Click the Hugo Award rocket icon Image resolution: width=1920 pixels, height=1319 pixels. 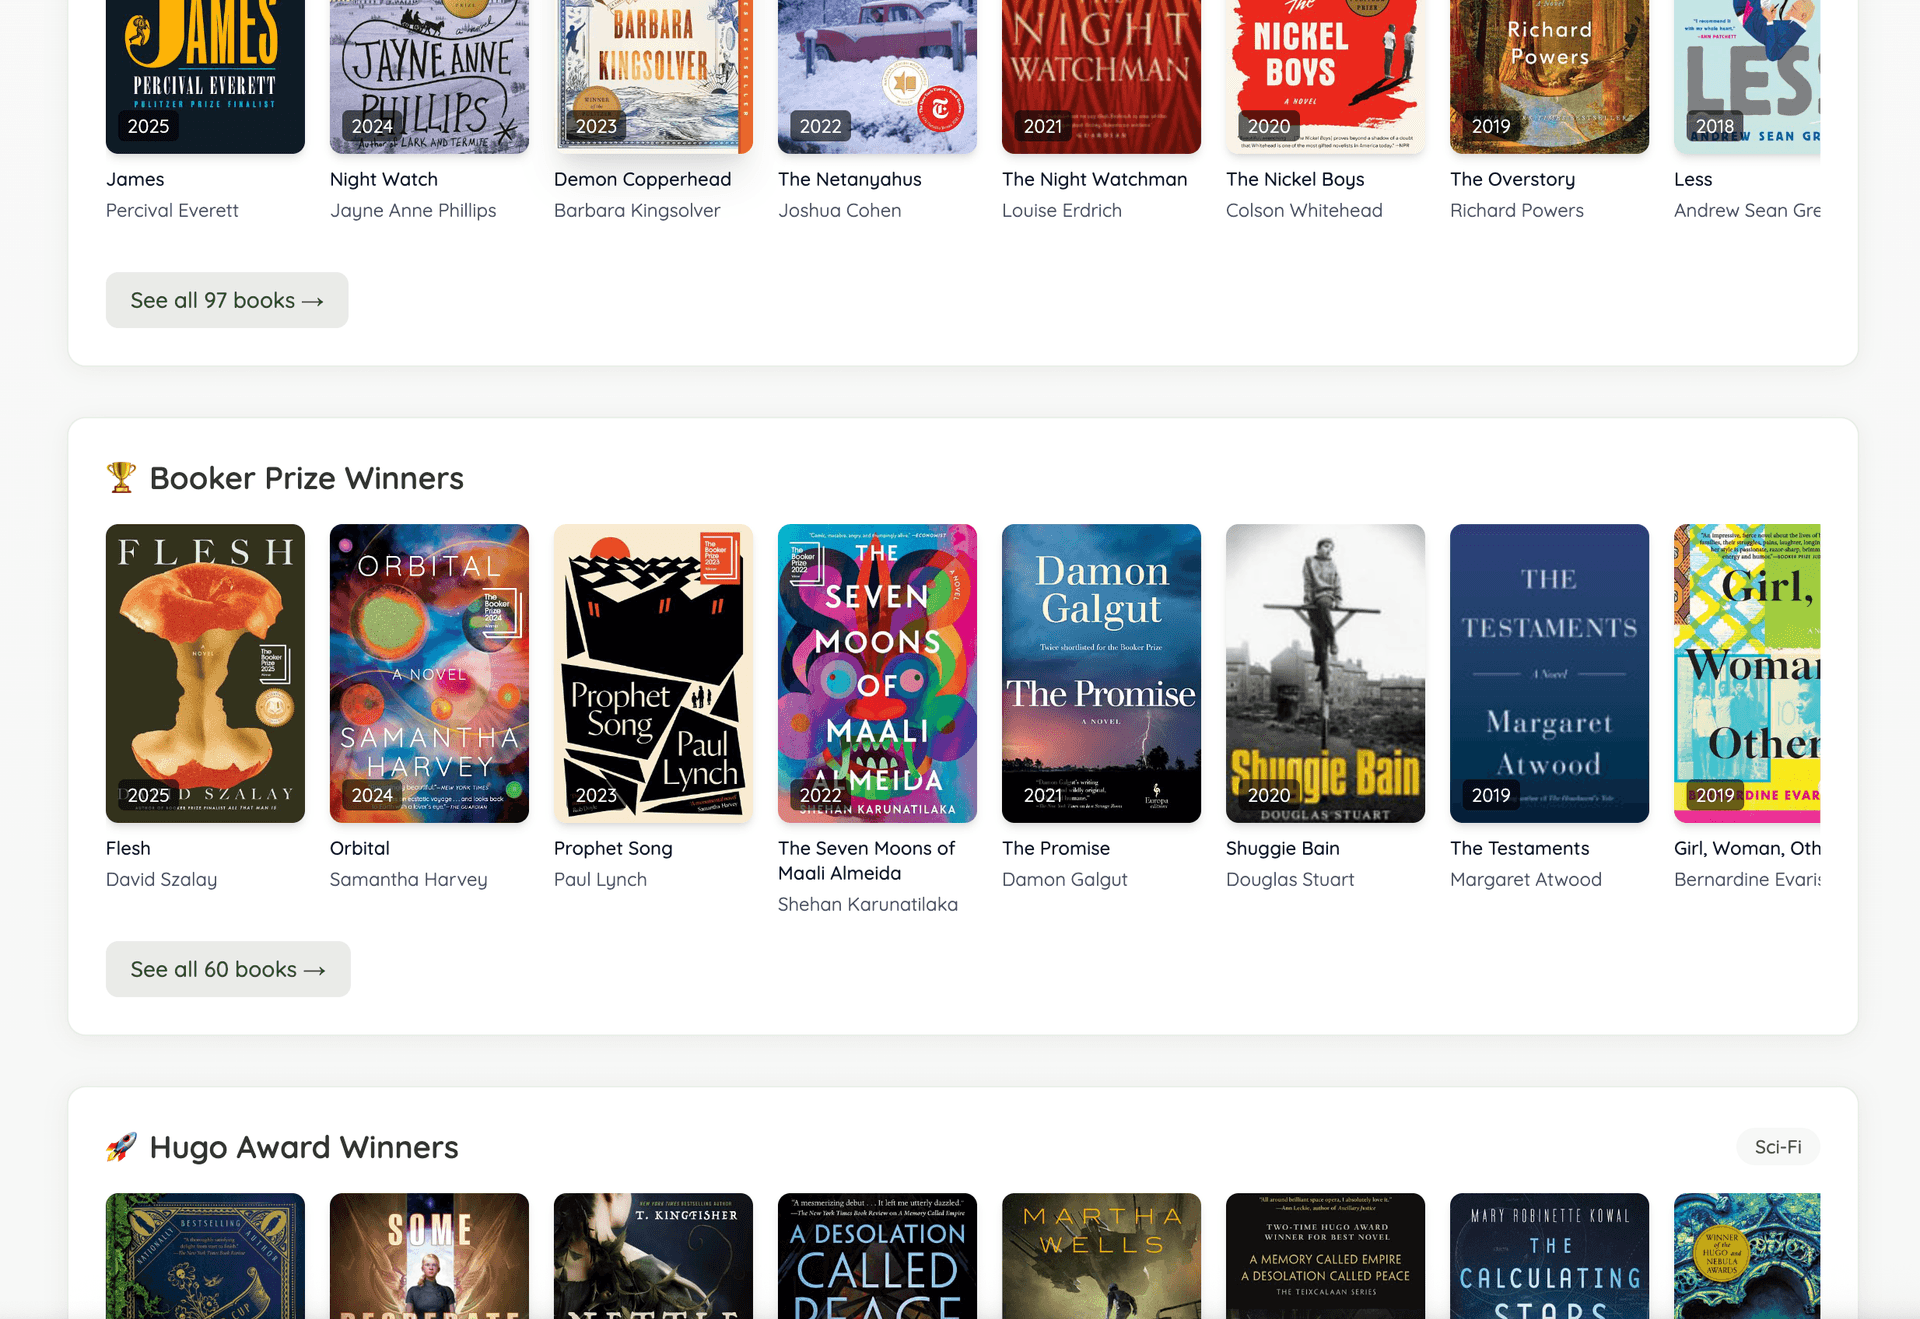pos(121,1147)
